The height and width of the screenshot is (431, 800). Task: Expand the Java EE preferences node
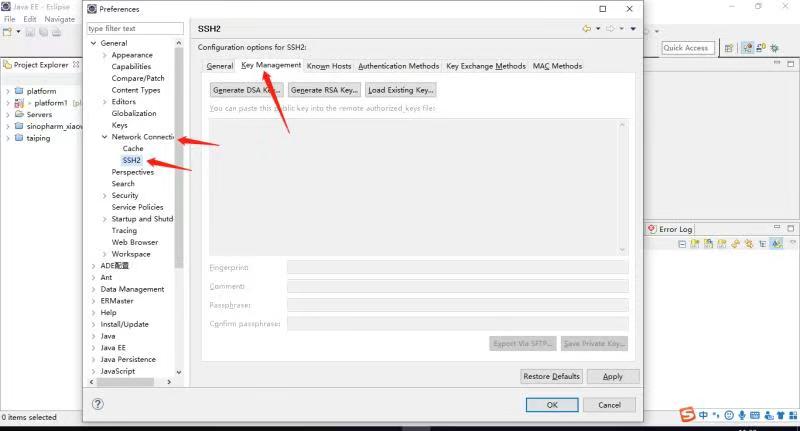click(93, 348)
